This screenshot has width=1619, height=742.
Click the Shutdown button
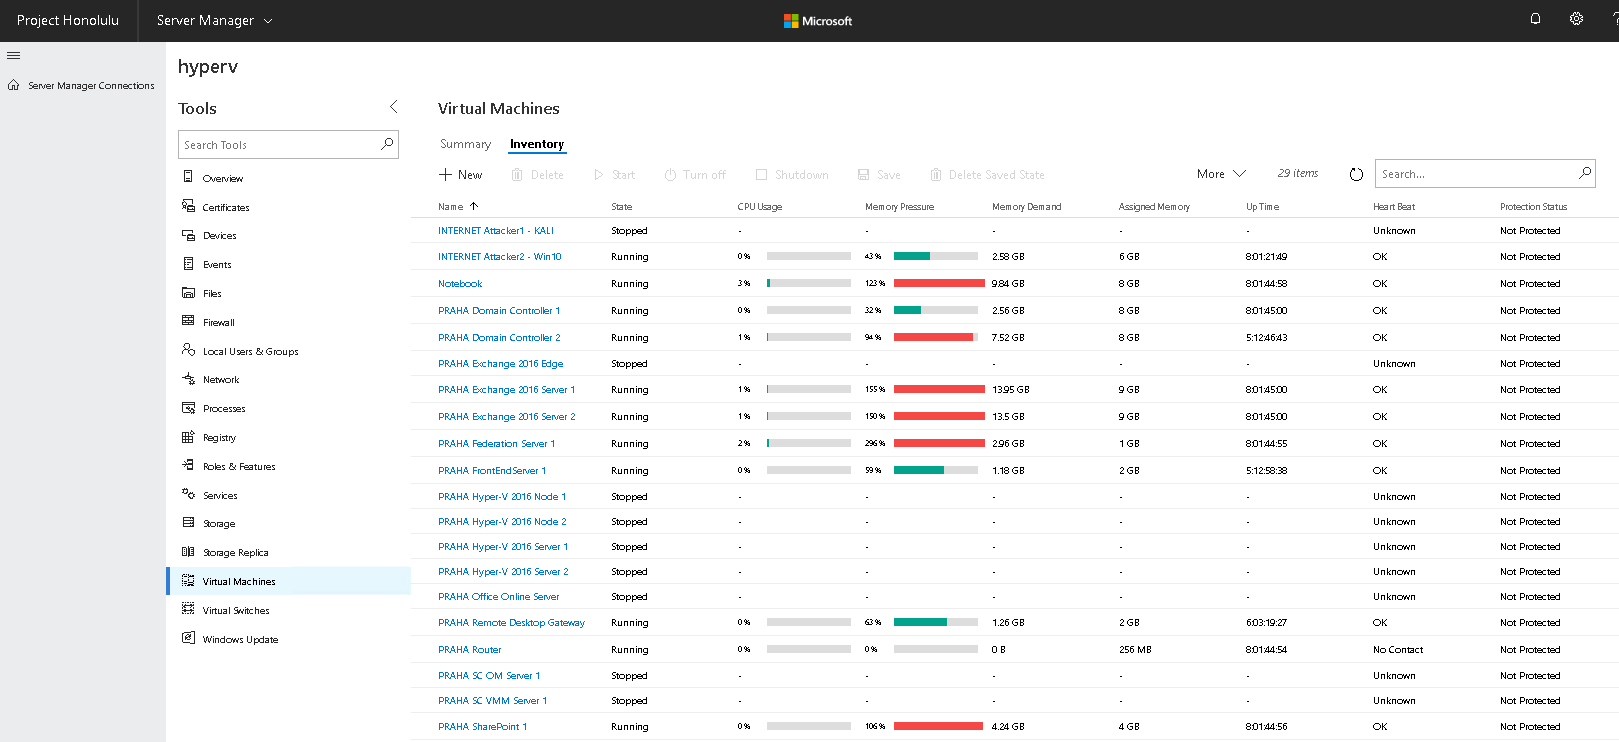pyautogui.click(x=792, y=174)
